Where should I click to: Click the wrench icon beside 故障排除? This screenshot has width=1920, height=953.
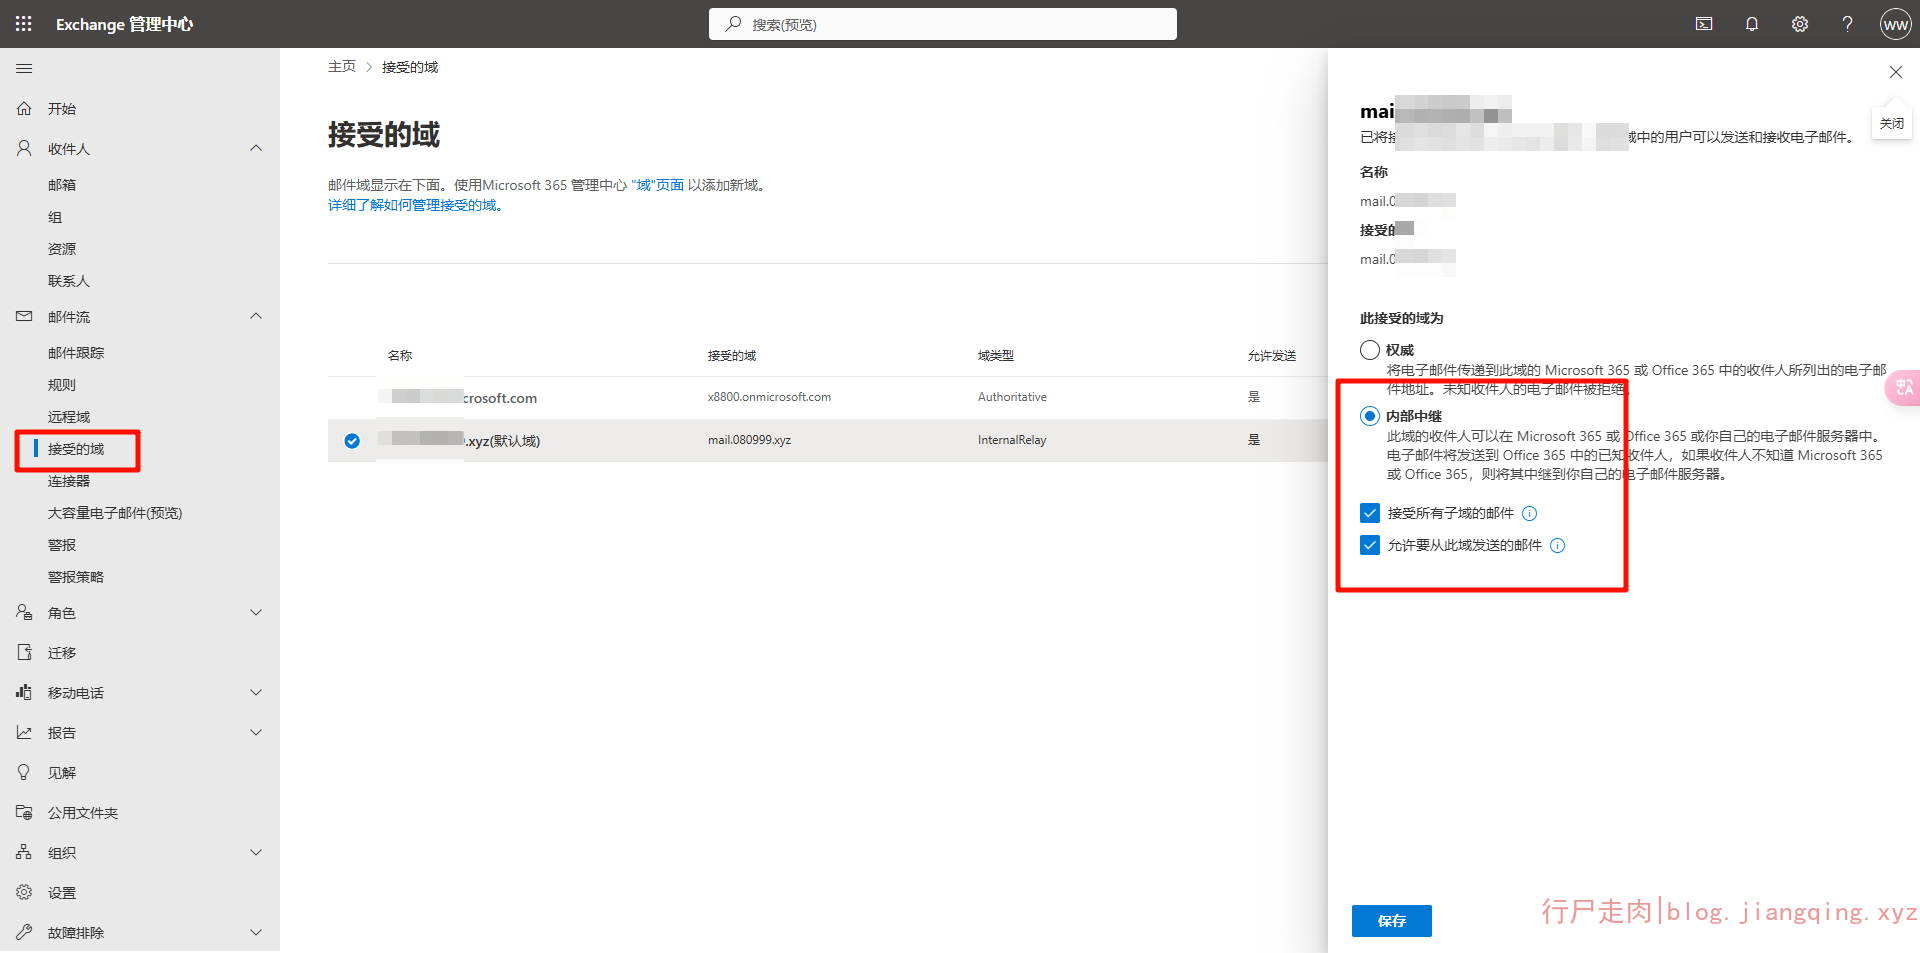[x=24, y=933]
